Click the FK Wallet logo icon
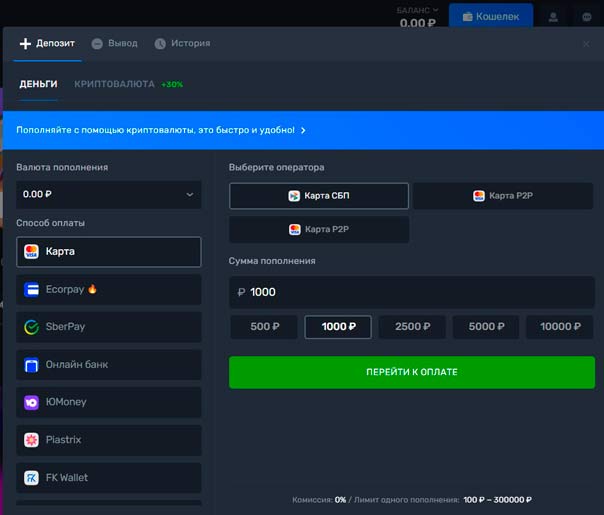Viewport: 604px width, 515px height. tap(32, 478)
